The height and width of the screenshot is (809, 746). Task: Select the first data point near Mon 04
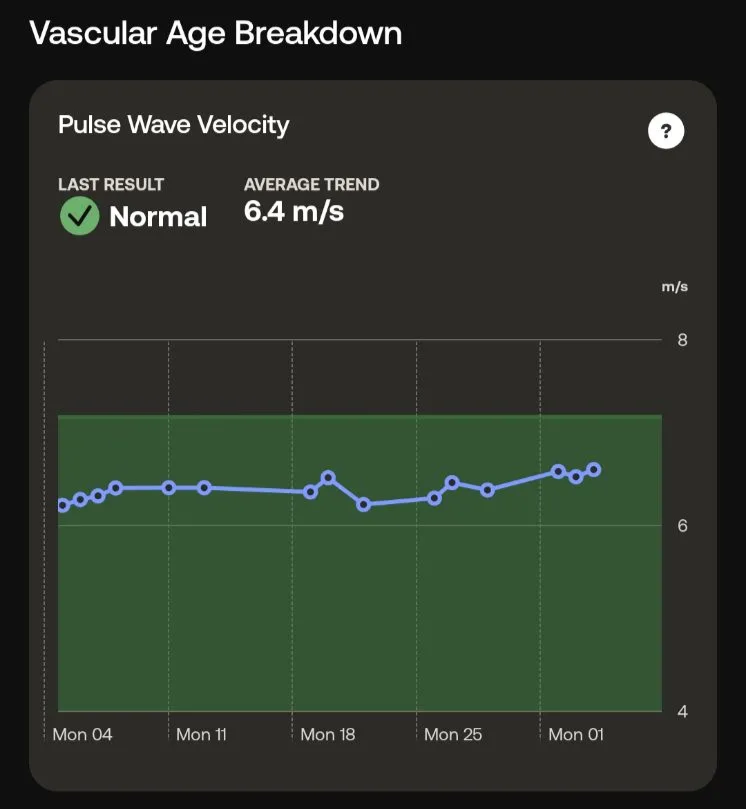[63, 505]
